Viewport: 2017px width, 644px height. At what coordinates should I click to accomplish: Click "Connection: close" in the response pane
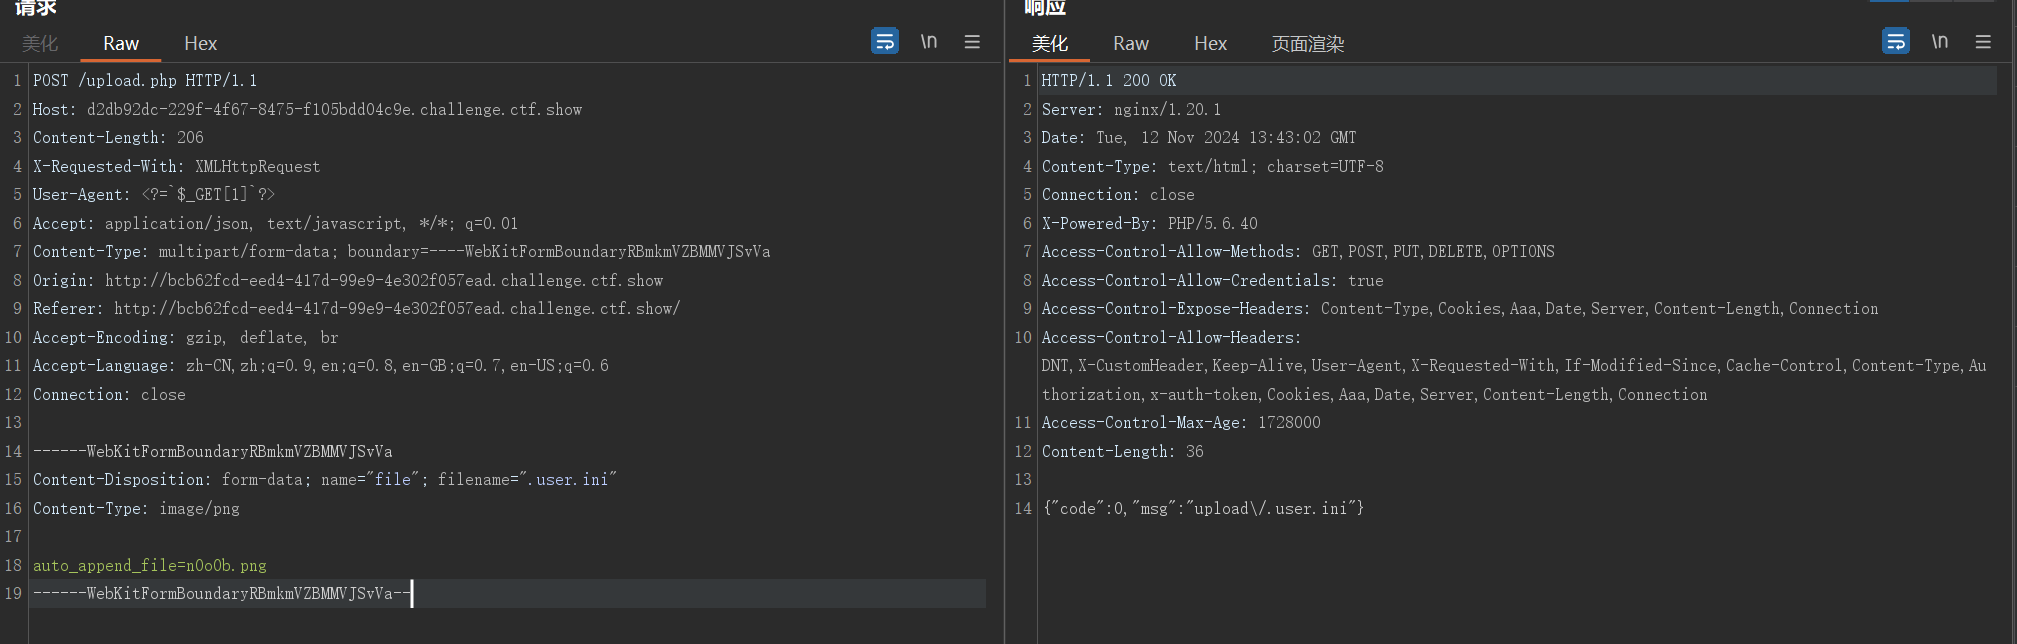tap(1118, 194)
